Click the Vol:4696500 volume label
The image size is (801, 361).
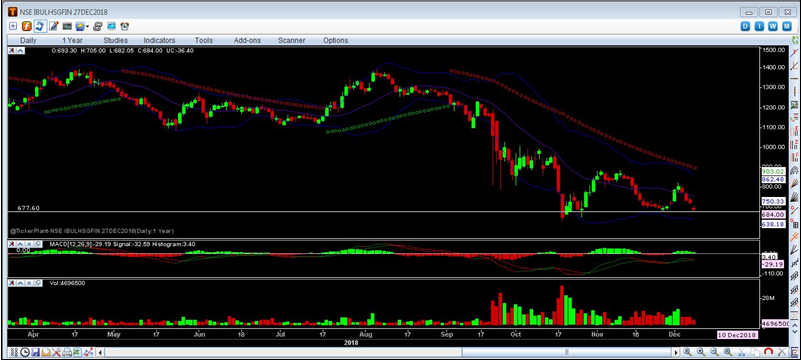[68, 283]
